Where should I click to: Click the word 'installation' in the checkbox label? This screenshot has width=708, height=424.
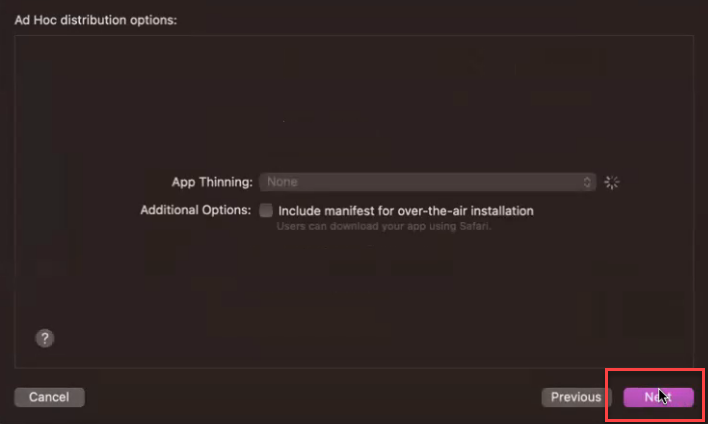point(502,211)
